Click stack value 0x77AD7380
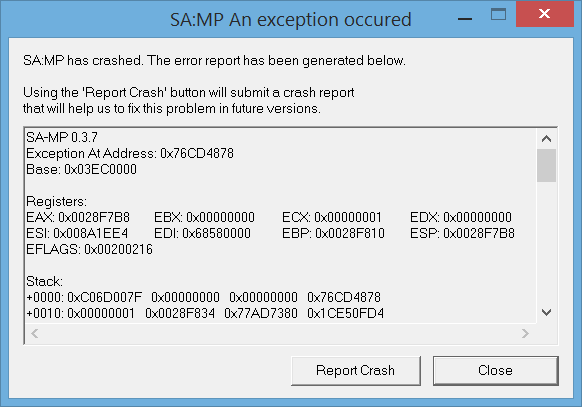 [x=261, y=313]
